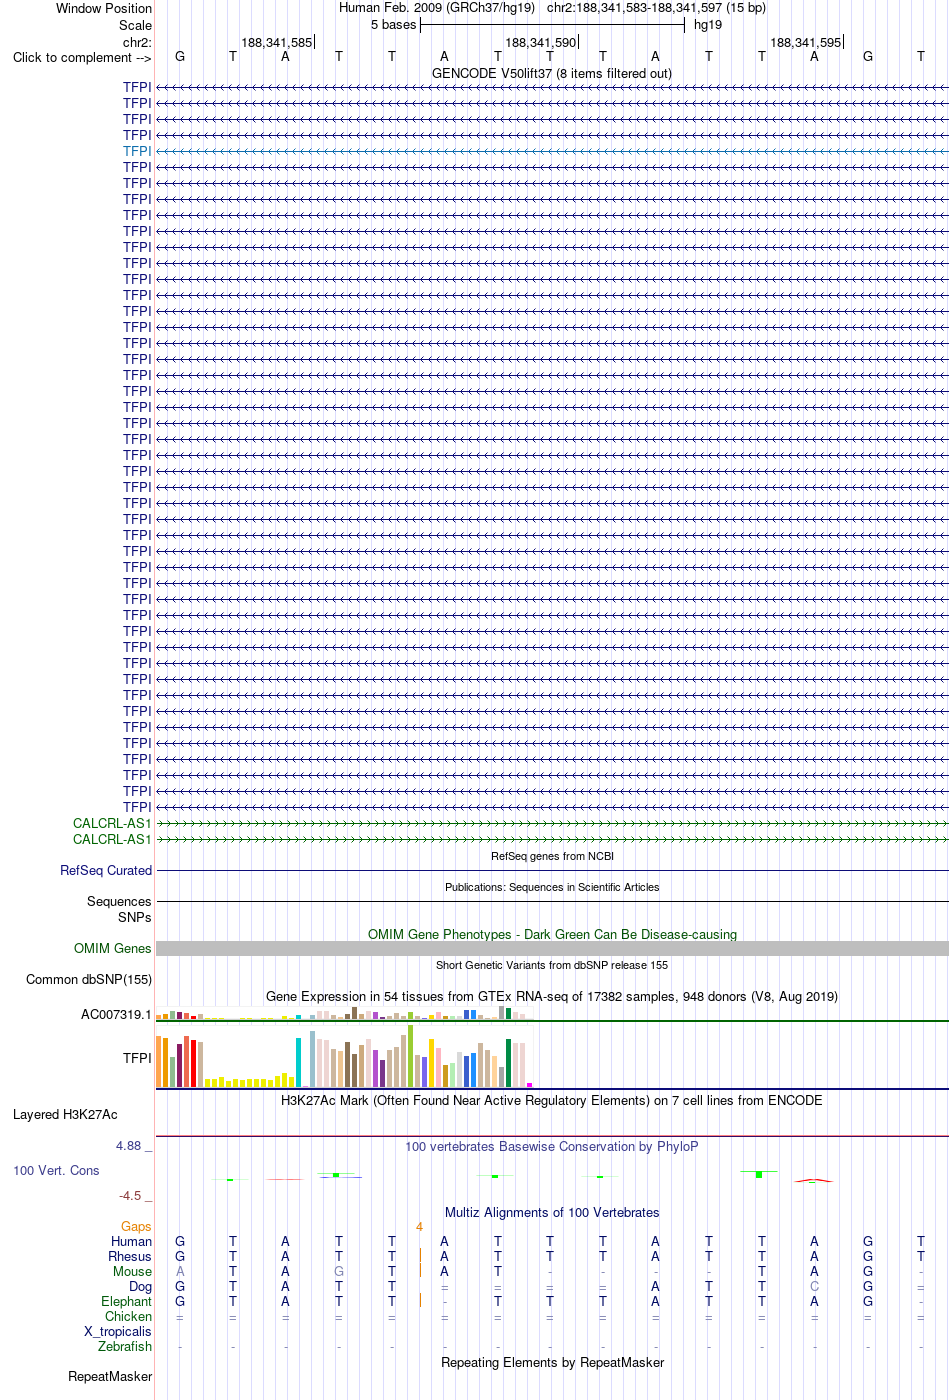Viewport: 950px width, 1400px height.
Task: Select the 188,341,595 position marker
Action: coord(806,43)
